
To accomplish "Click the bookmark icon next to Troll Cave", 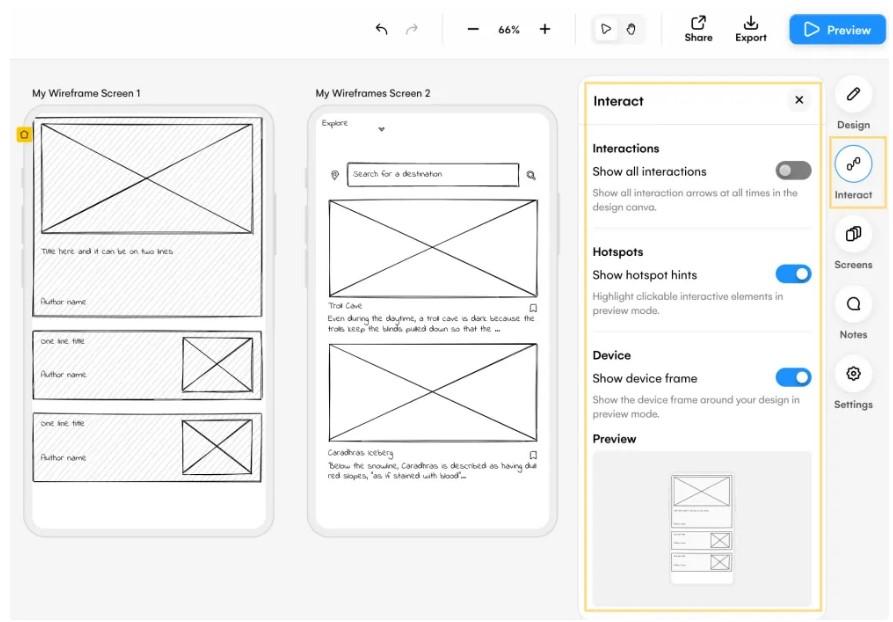I will pyautogui.click(x=533, y=308).
